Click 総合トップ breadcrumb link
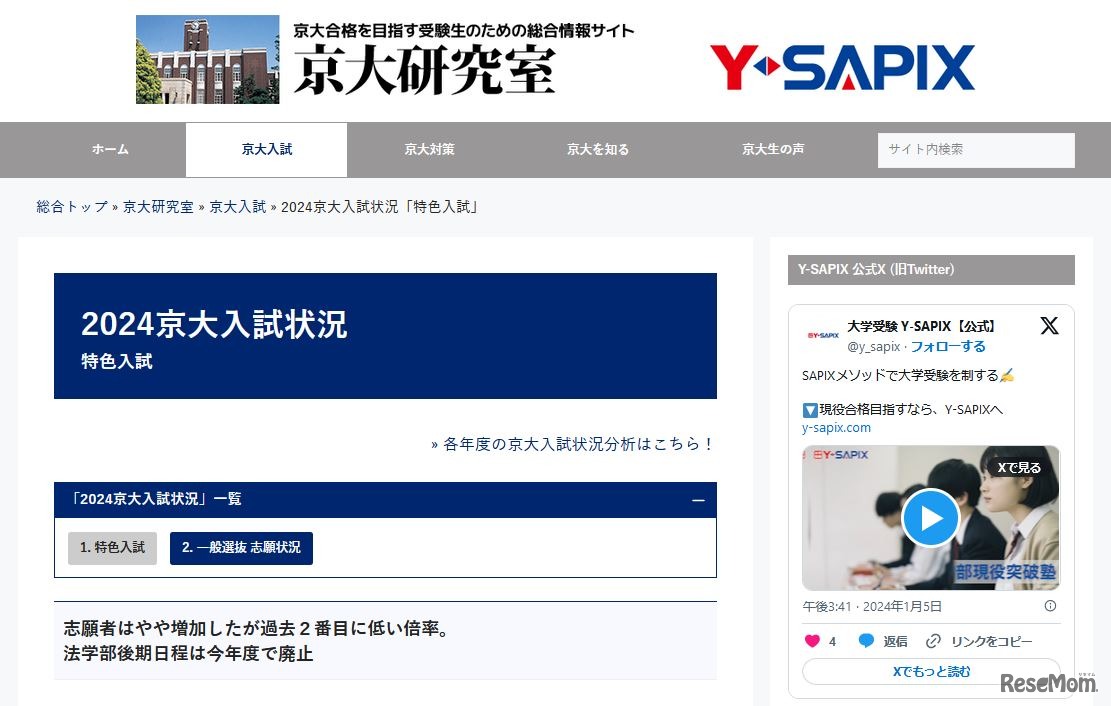Viewport: 1111px width, 706px height. [72, 207]
